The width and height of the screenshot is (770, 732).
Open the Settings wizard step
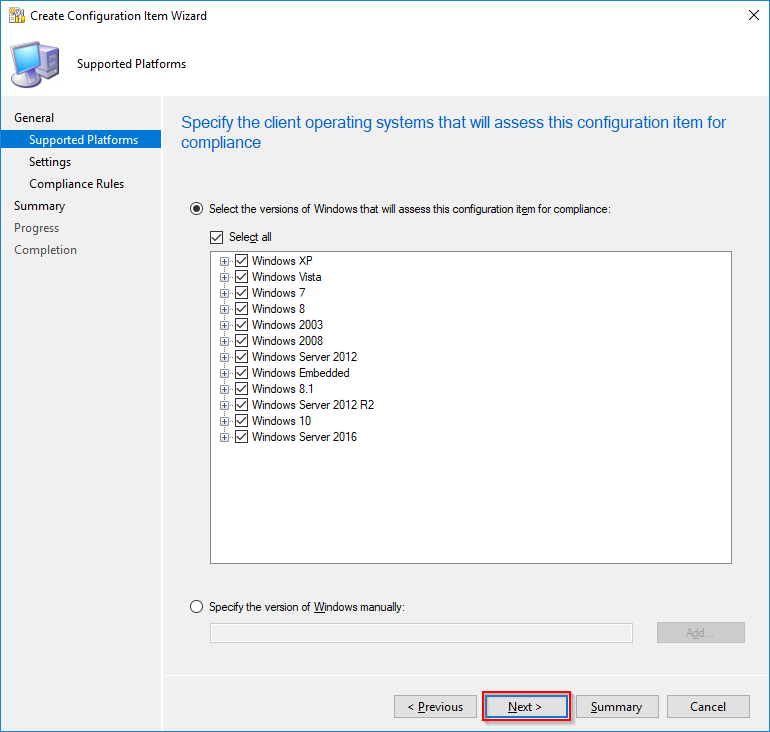pos(50,162)
